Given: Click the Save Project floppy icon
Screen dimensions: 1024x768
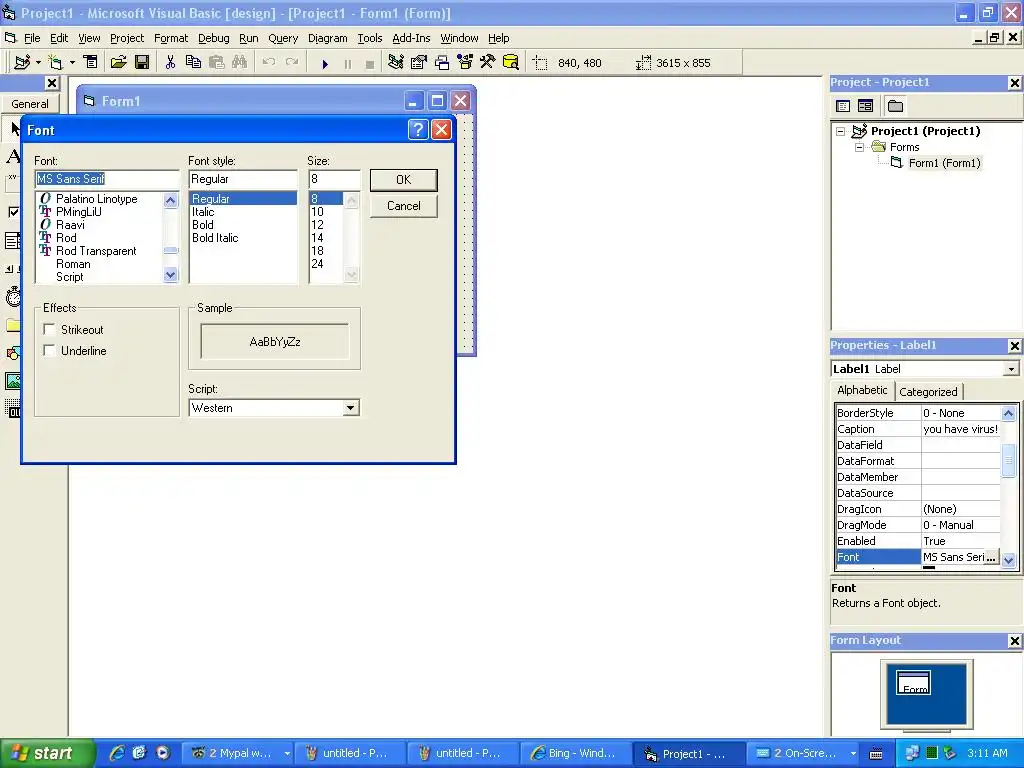Looking at the screenshot, I should click(x=142, y=63).
